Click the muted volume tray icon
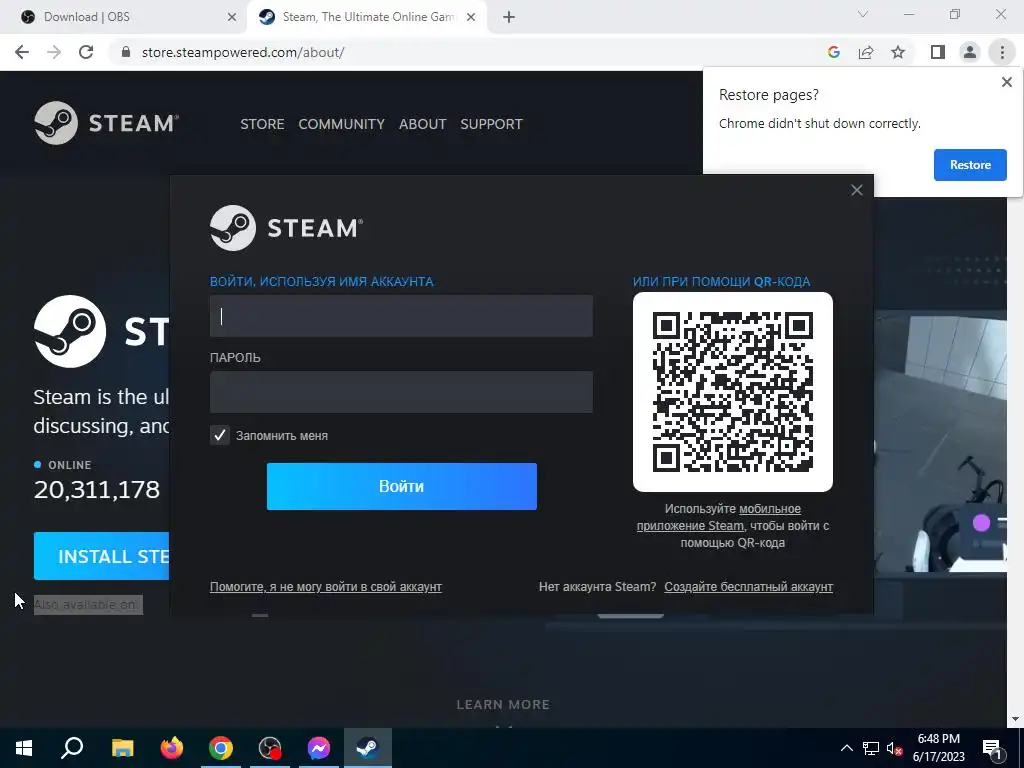This screenshot has height=768, width=1024. (x=894, y=748)
